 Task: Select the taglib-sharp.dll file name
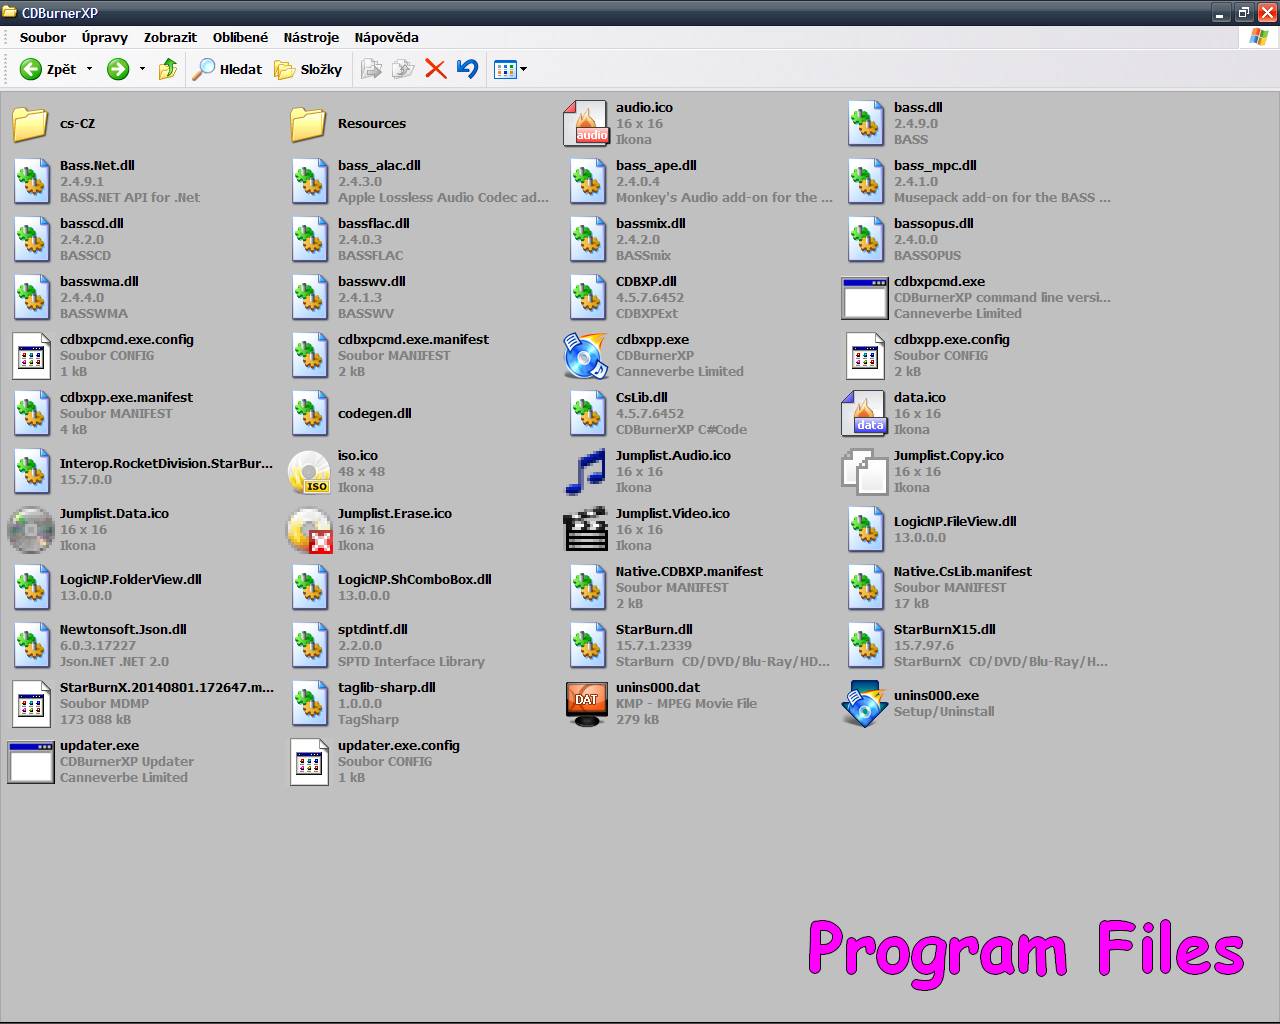click(x=387, y=687)
